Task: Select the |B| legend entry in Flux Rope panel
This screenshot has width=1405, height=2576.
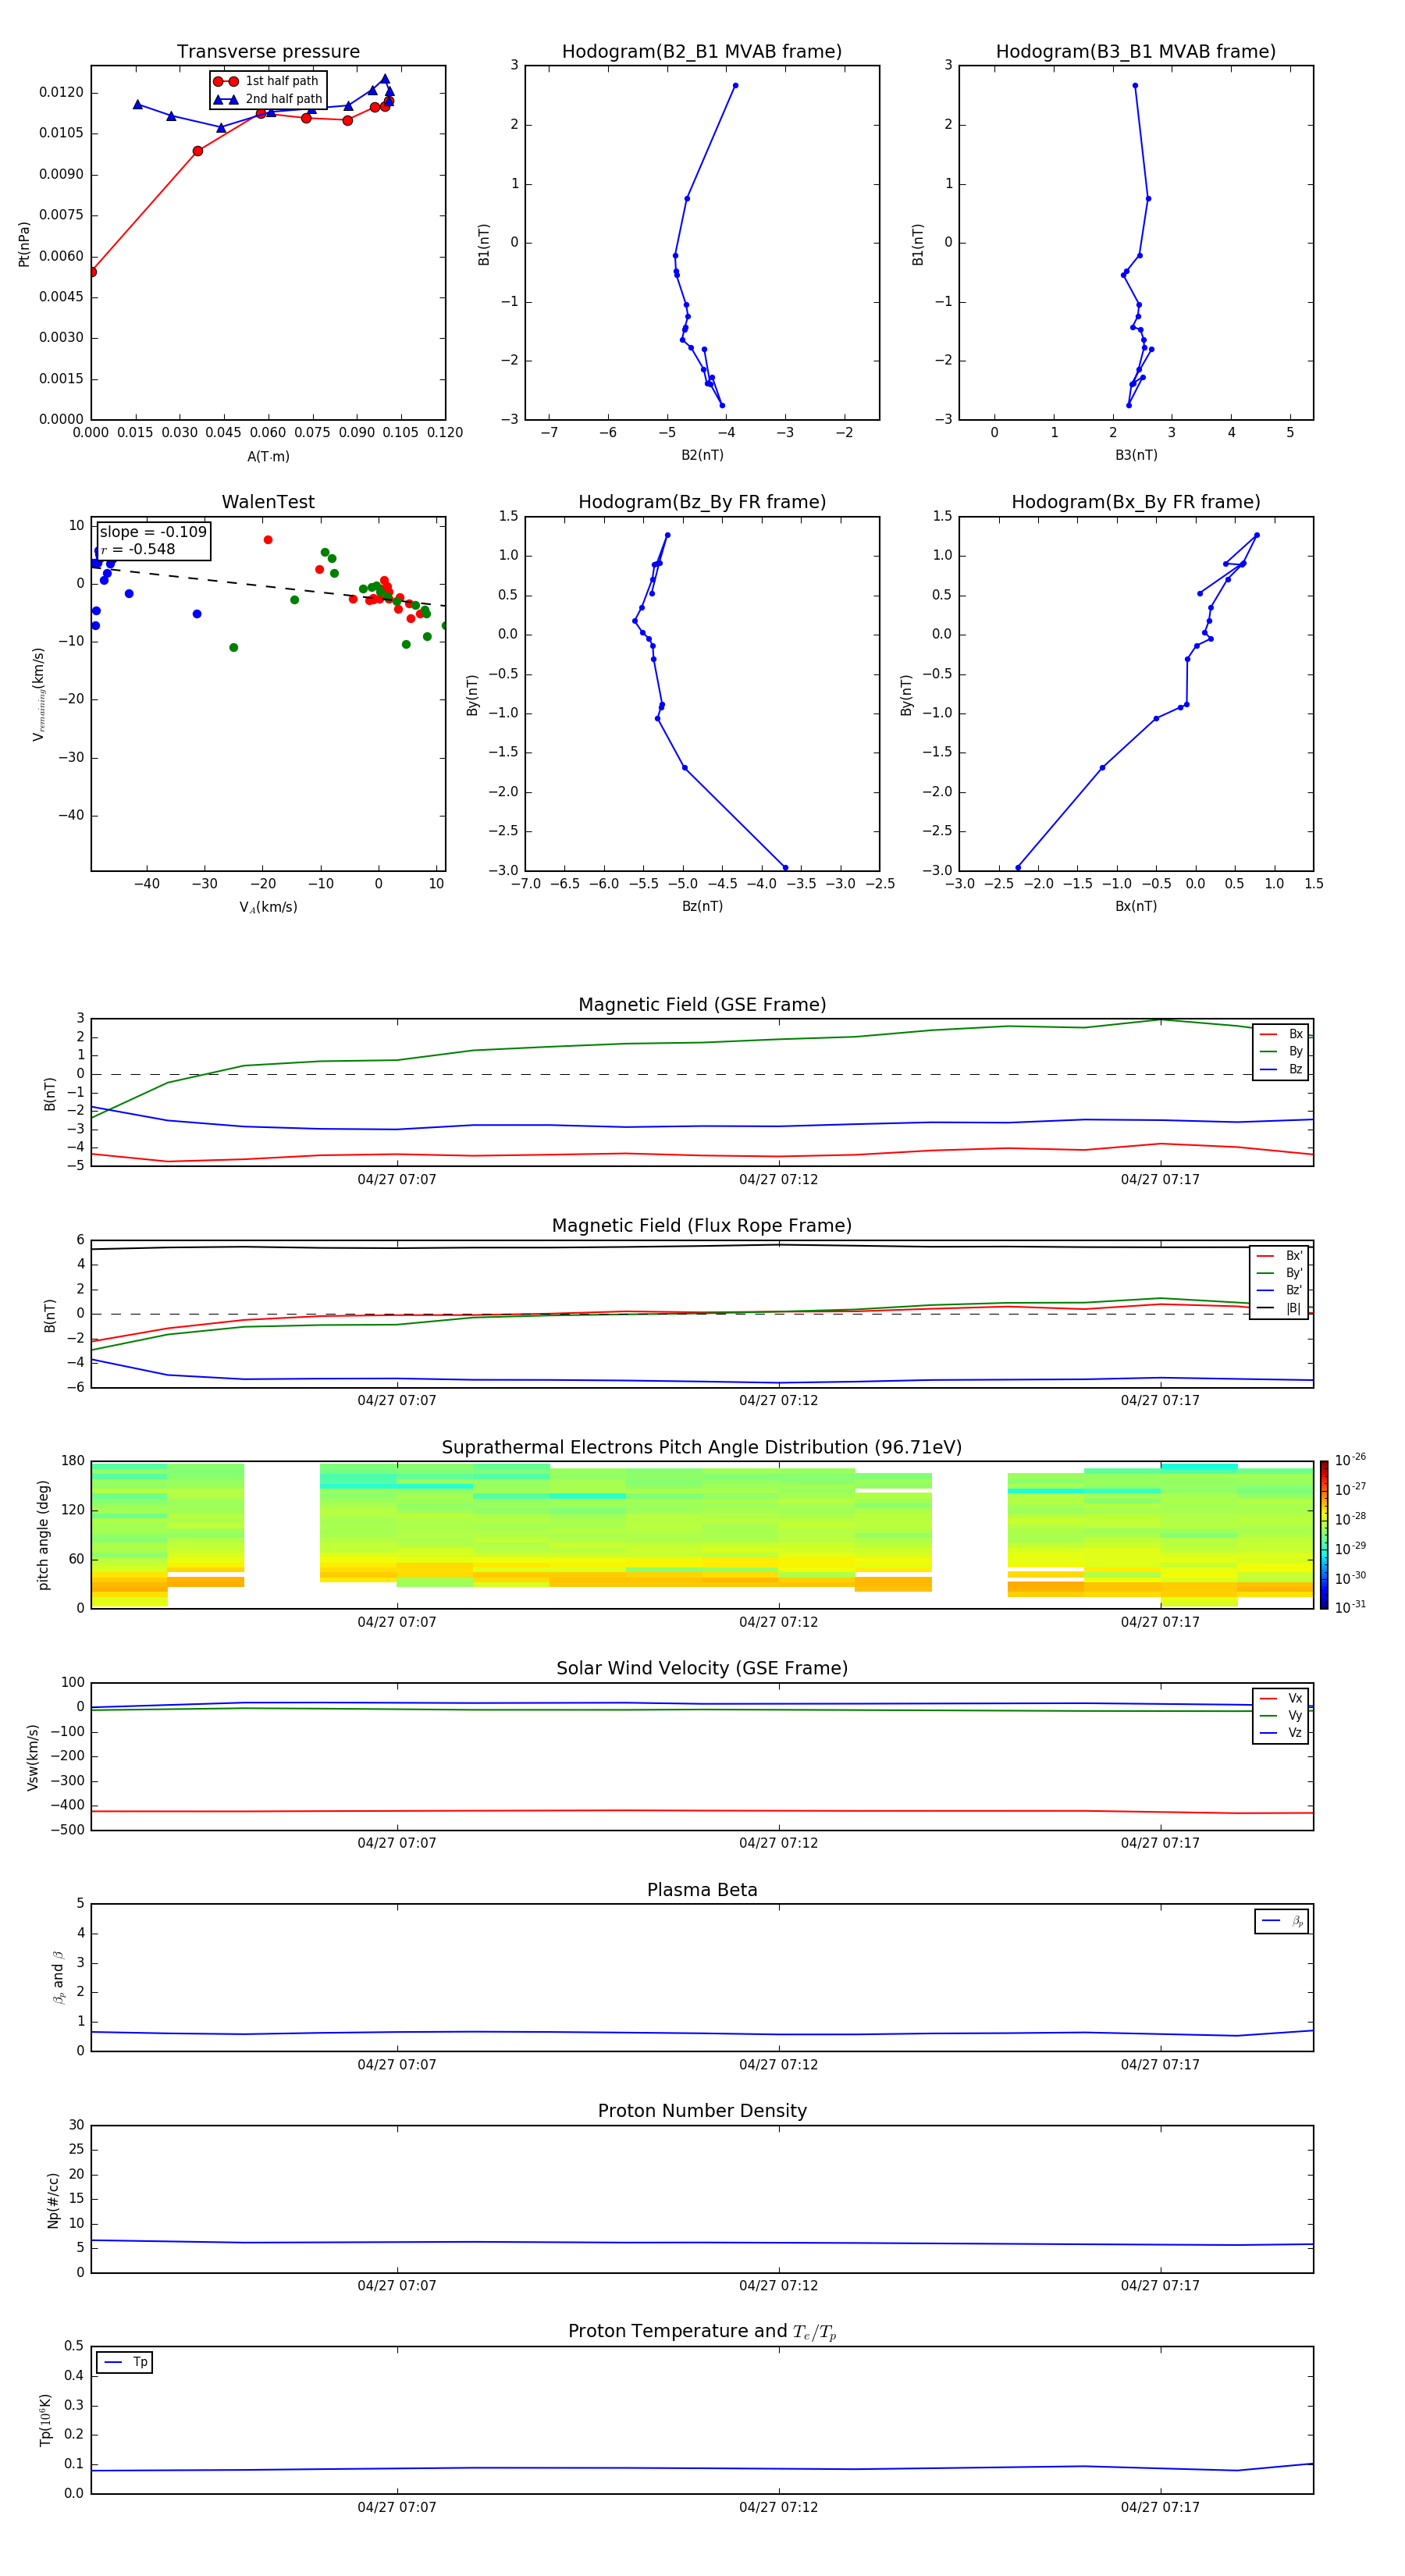Action: point(1279,1308)
